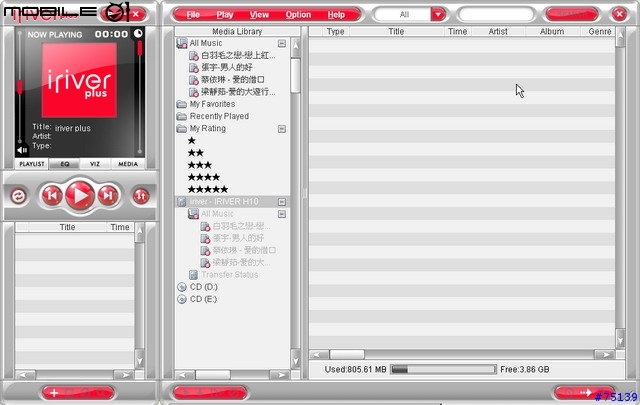Screen dimensions: 640x405
Task: Switch to the VIZ tab
Action: (x=95, y=164)
